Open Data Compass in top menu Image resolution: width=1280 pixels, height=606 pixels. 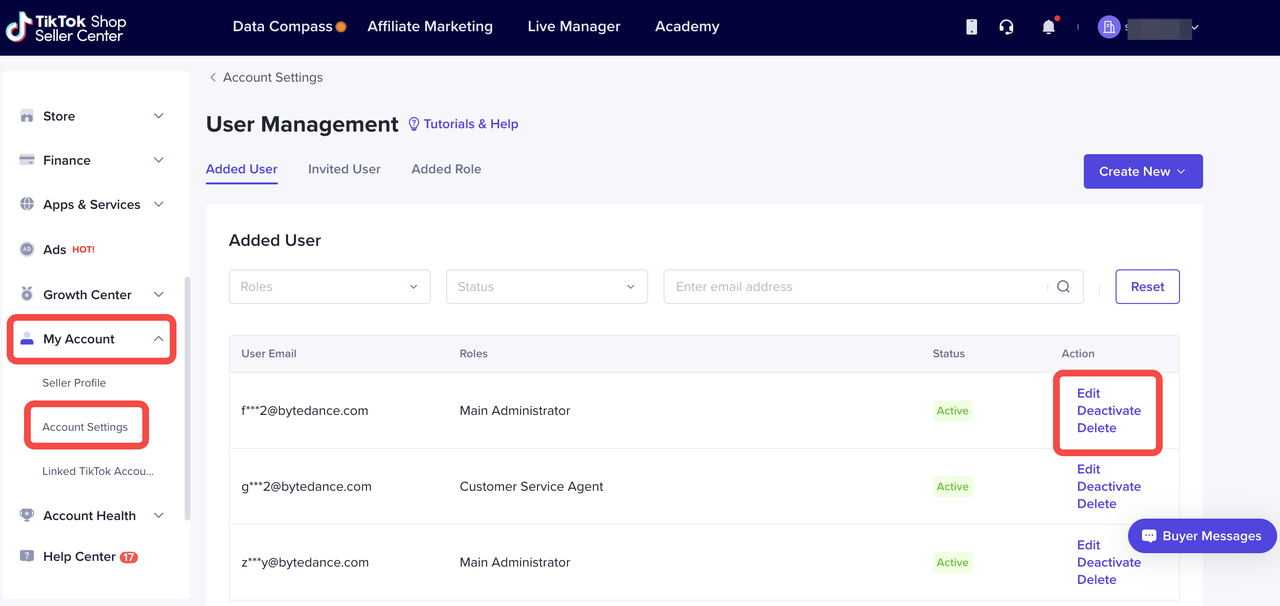(x=282, y=27)
